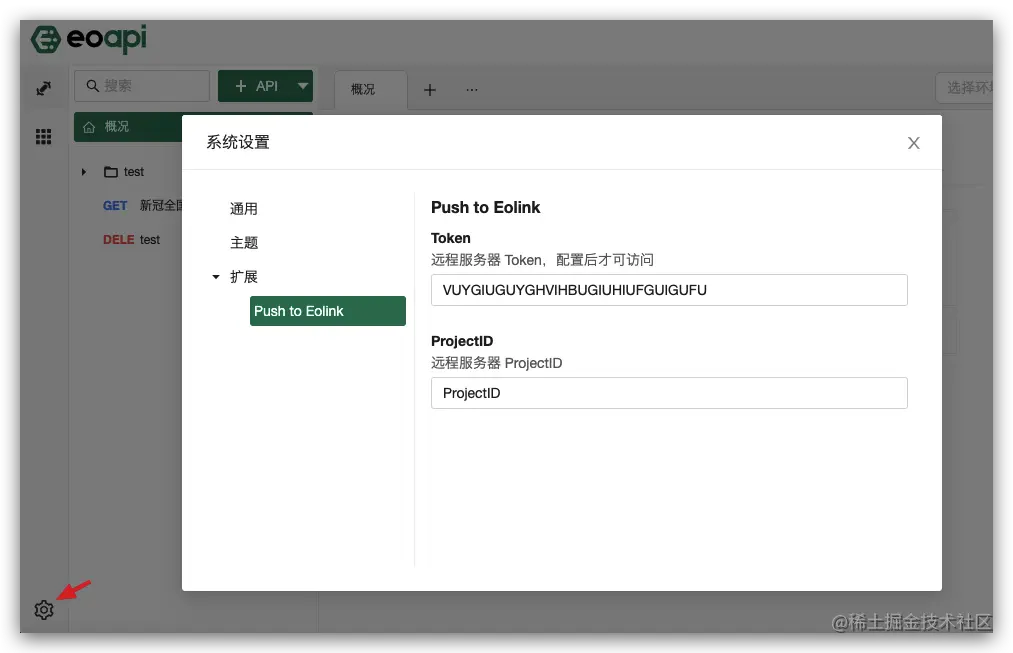Viewport: 1013px width, 653px height.
Task: Open the API button dropdown arrow
Action: pyautogui.click(x=302, y=86)
